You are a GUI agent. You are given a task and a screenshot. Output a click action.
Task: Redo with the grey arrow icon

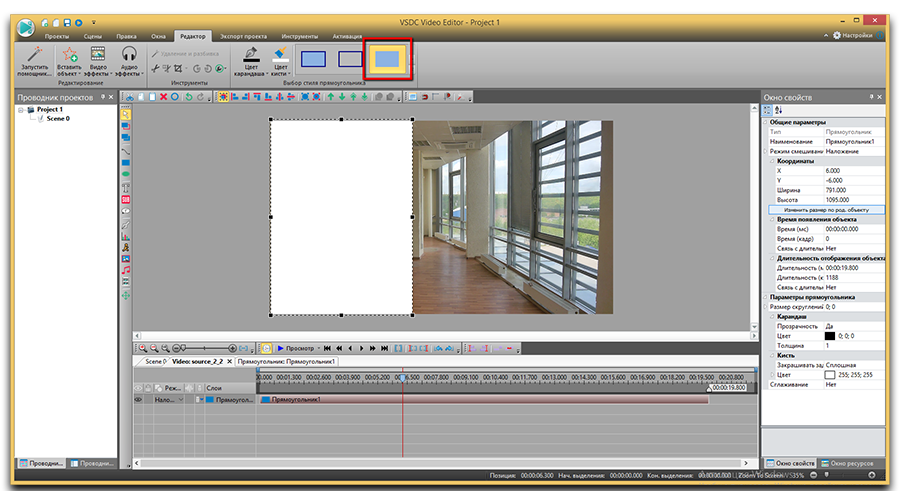point(200,97)
